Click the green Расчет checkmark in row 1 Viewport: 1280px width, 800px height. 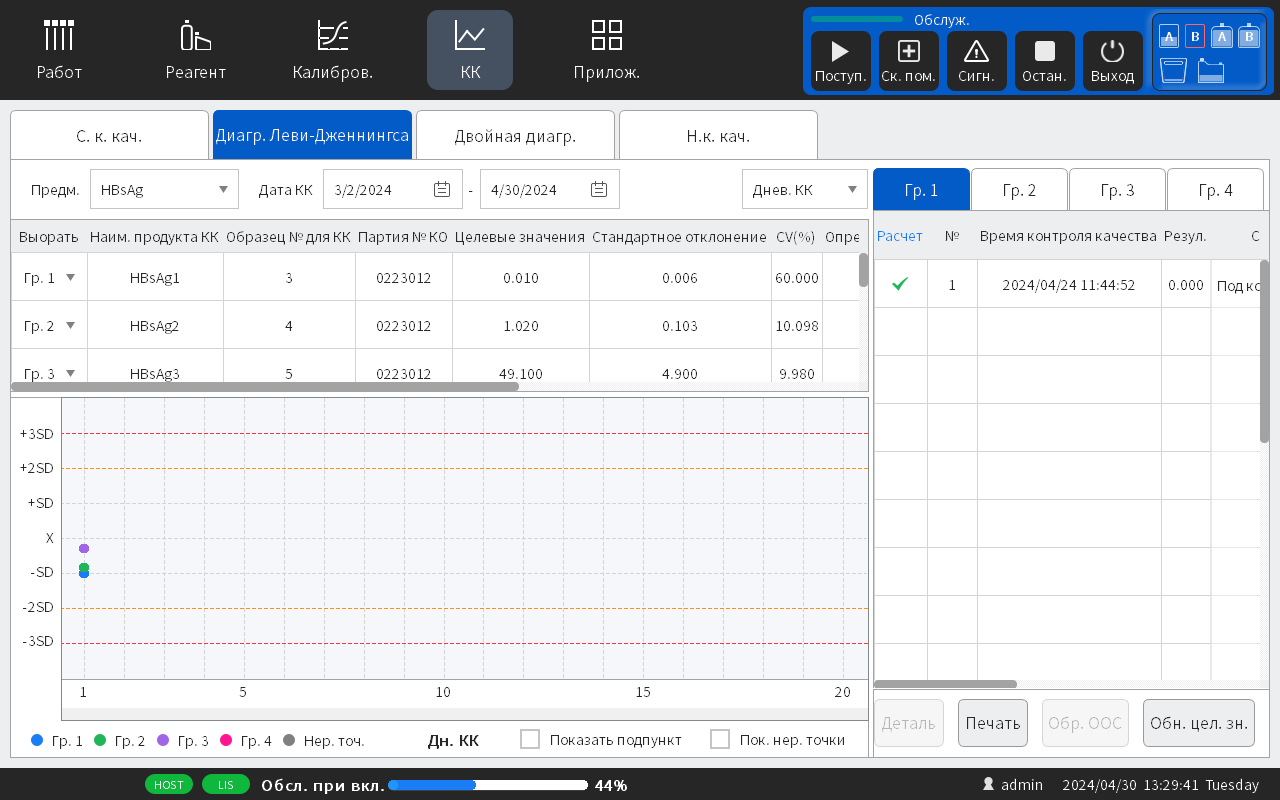[x=900, y=284]
